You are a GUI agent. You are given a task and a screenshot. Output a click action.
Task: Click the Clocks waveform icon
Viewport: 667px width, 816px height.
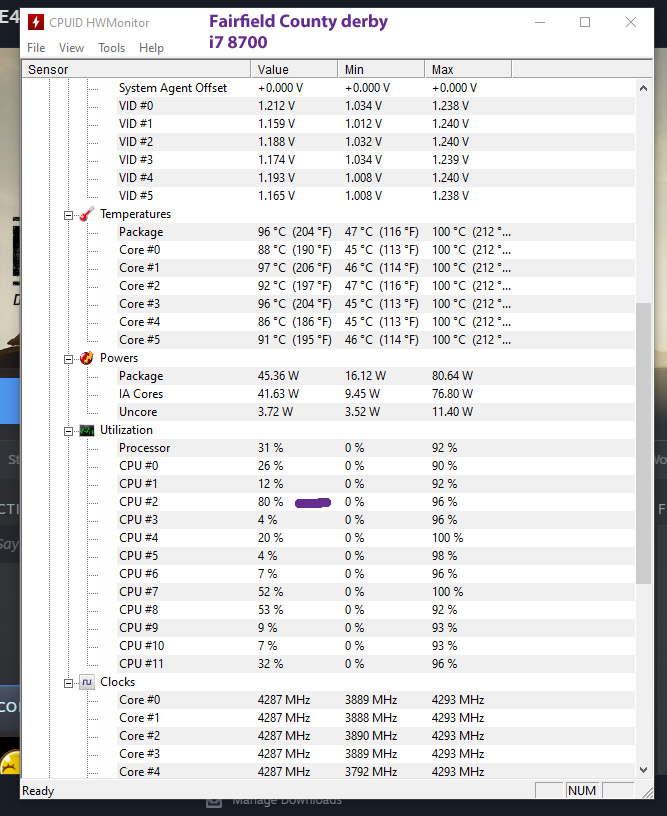[87, 682]
